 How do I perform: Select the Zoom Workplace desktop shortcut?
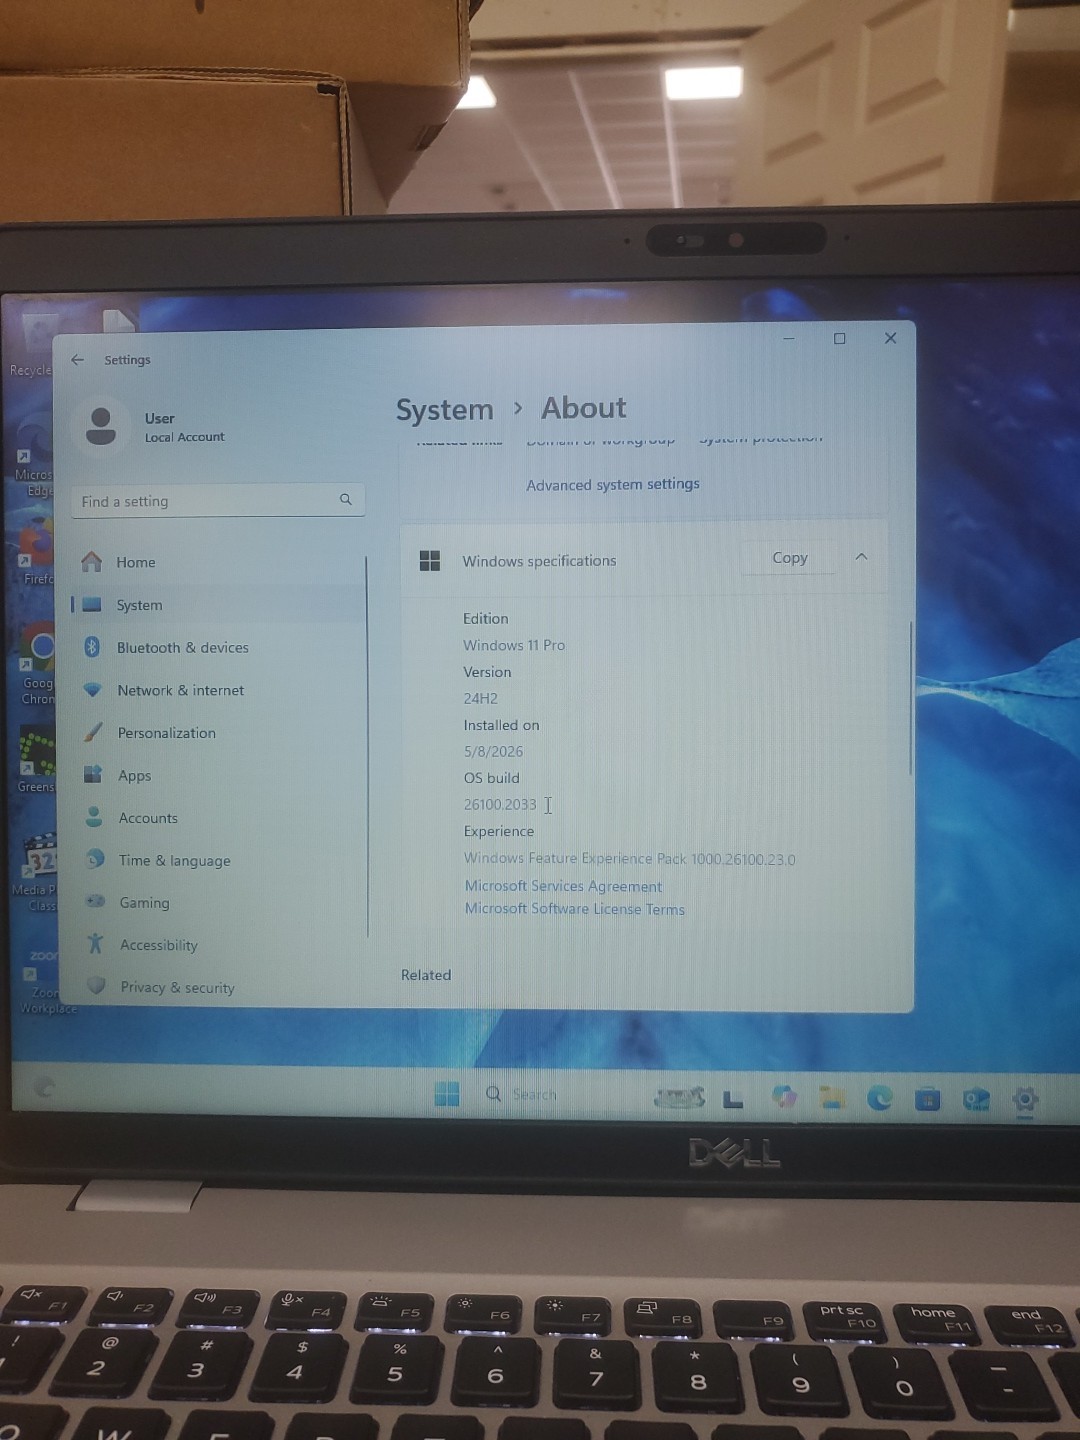click(x=46, y=981)
